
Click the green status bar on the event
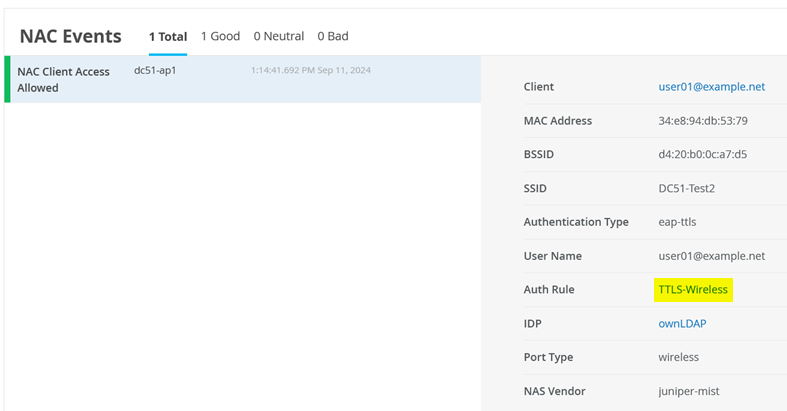[7, 79]
